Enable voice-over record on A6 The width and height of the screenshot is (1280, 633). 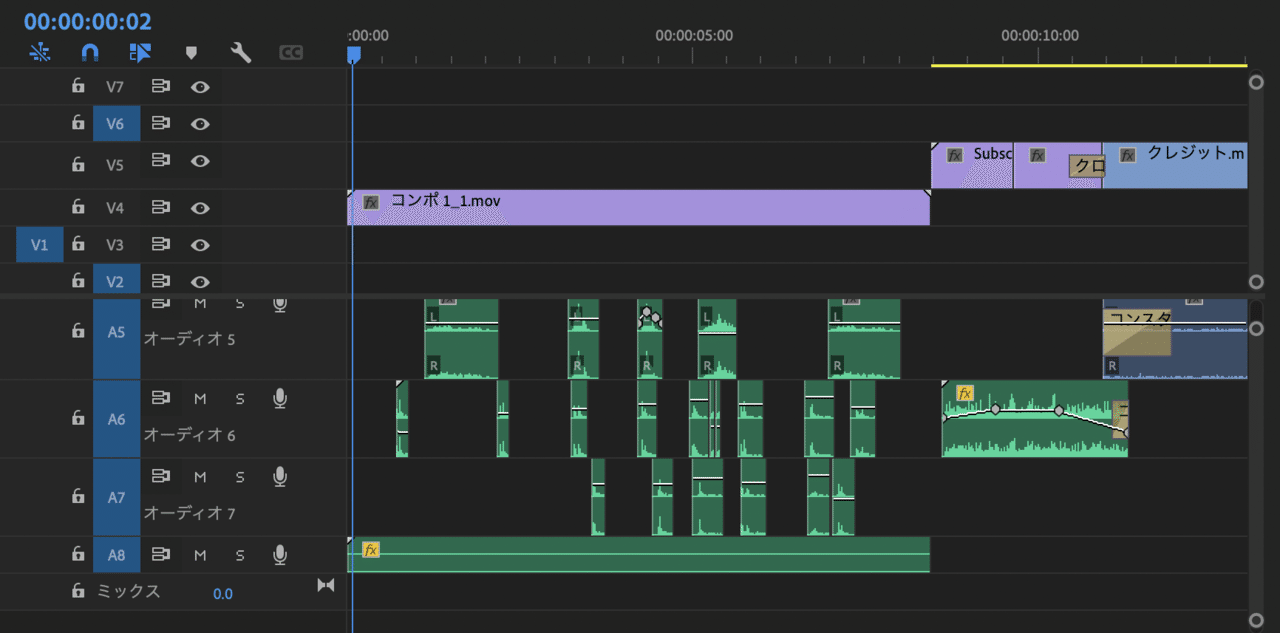point(280,399)
